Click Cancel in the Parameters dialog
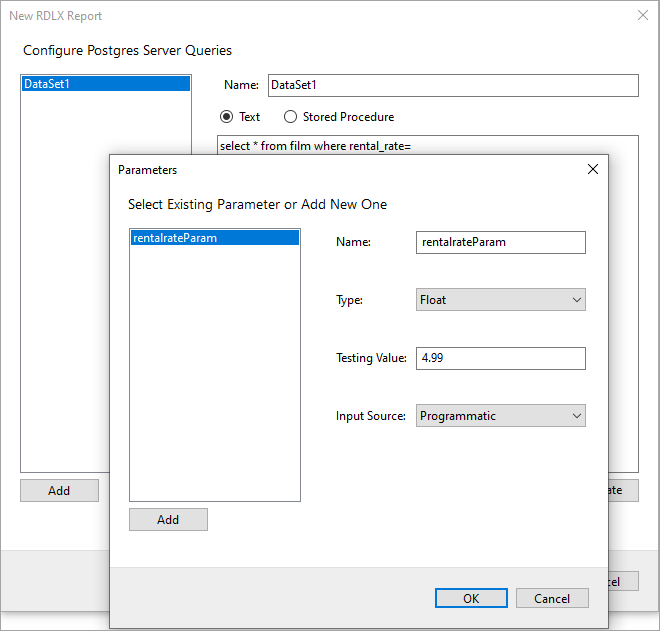Screen dimensions: 660x631 (x=552, y=598)
